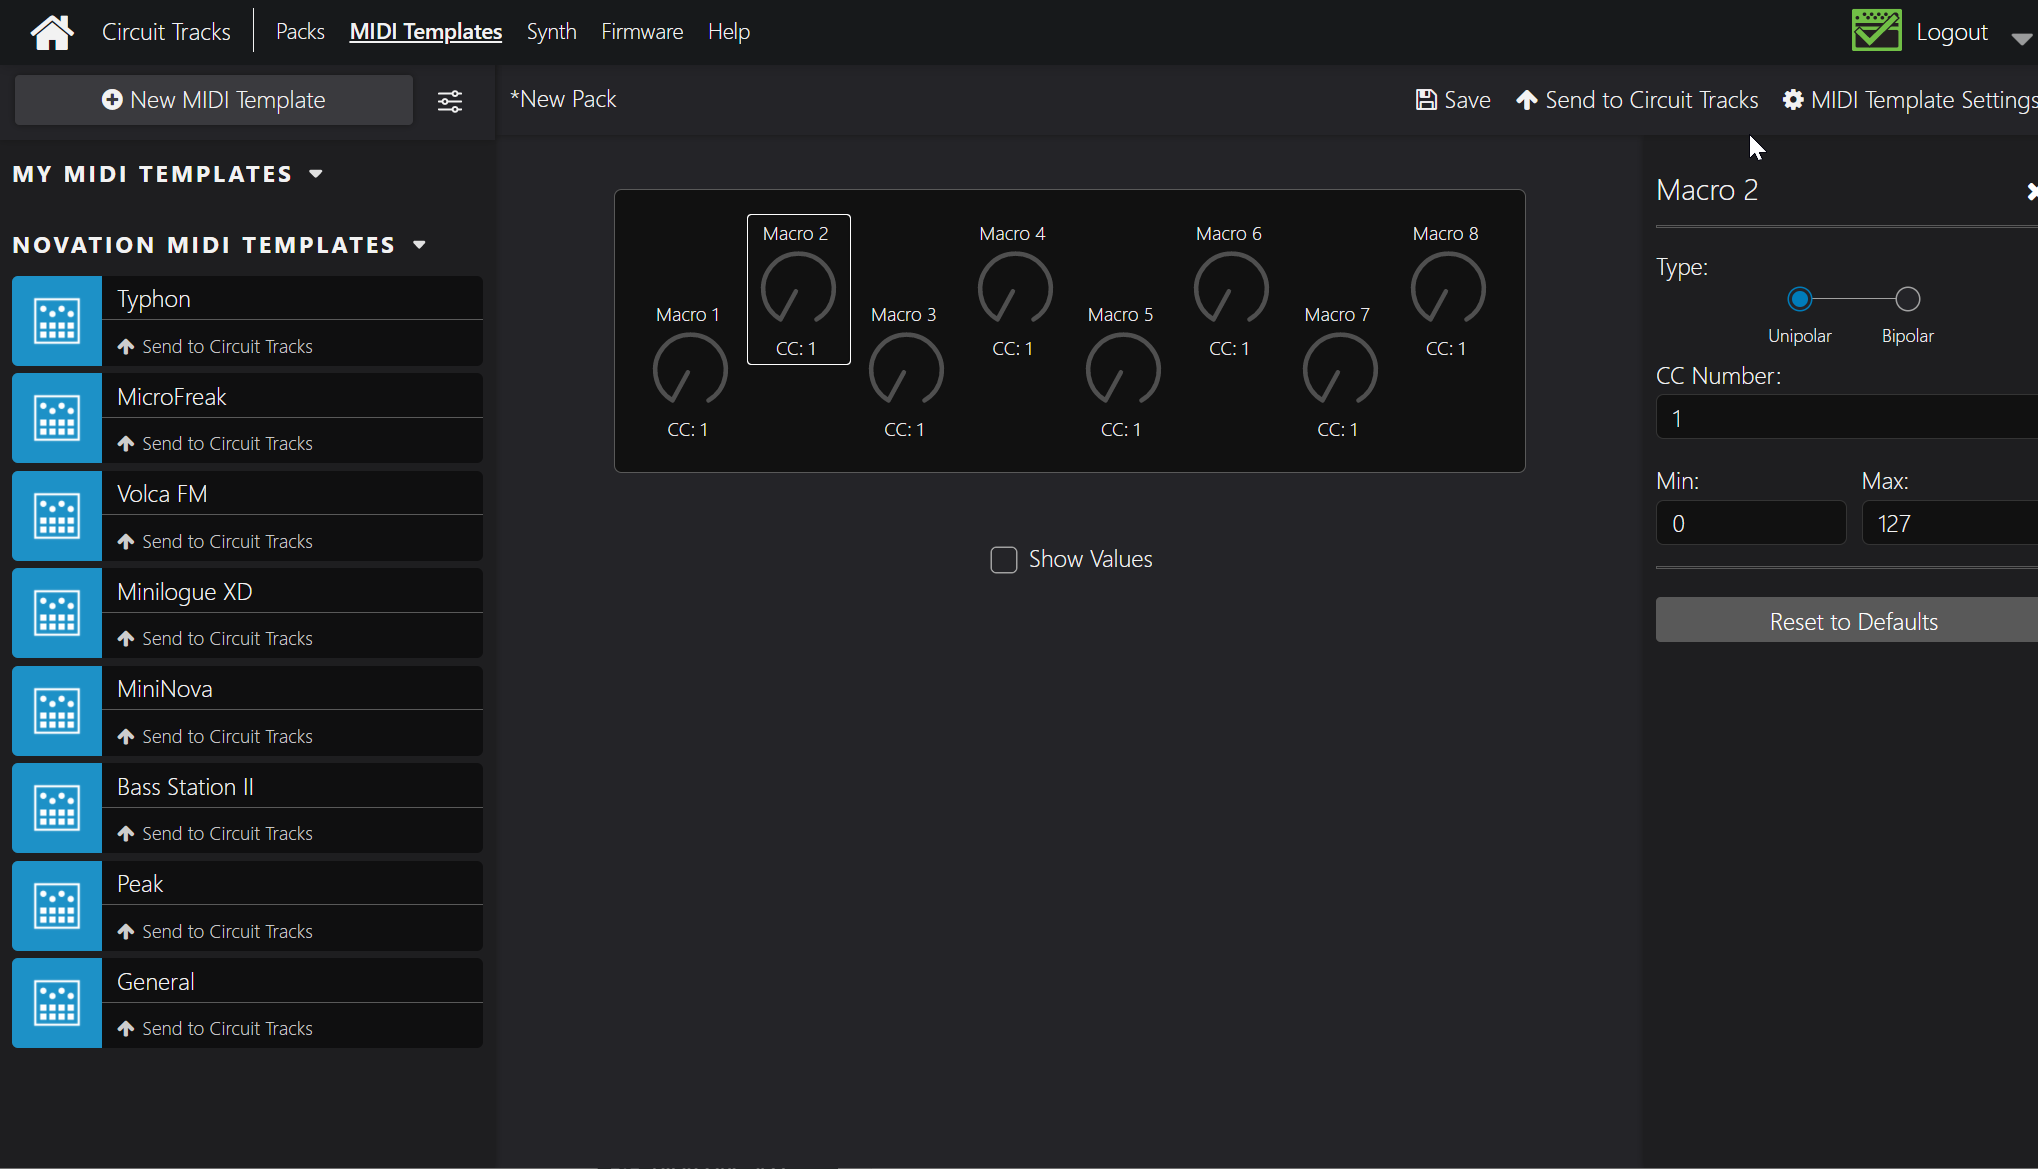Click the Volca FM template grid icon
Viewport: 2038px width, 1169px height.
(x=57, y=516)
